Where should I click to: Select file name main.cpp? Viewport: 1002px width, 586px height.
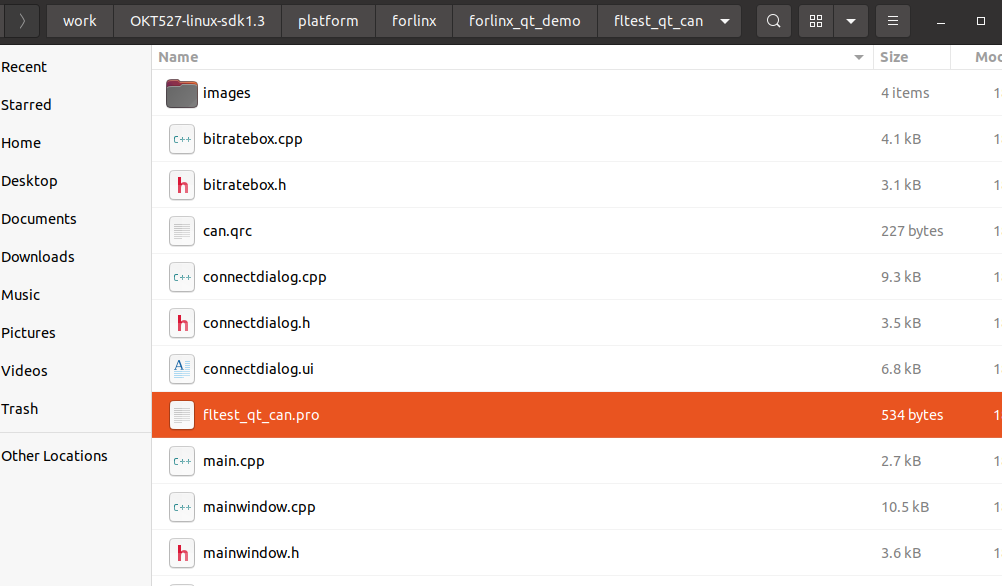pyautogui.click(x=234, y=461)
